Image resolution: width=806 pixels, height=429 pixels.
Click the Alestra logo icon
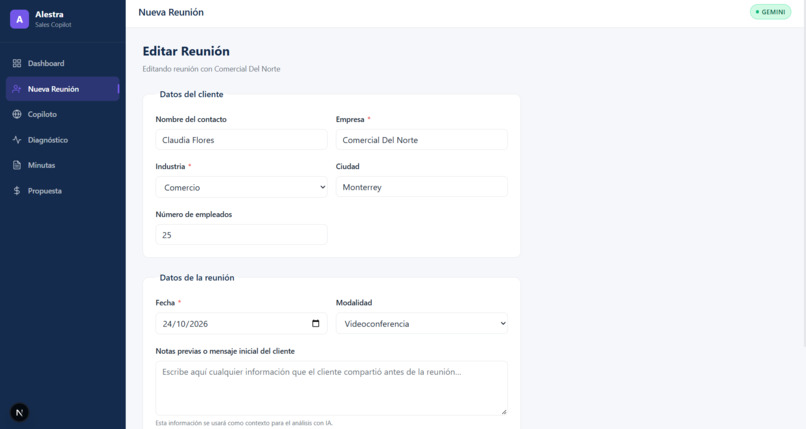pyautogui.click(x=20, y=20)
